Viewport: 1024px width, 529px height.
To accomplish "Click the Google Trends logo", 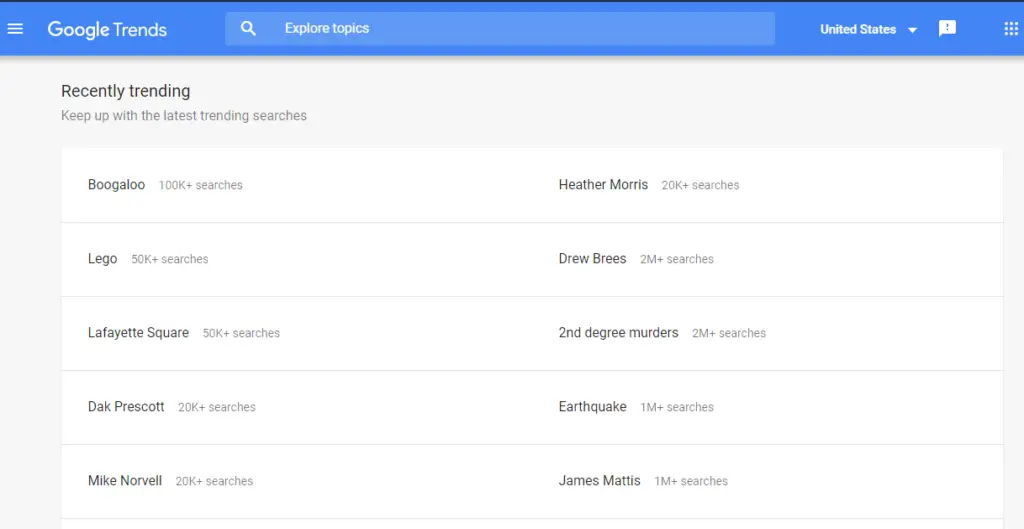I will pos(107,29).
